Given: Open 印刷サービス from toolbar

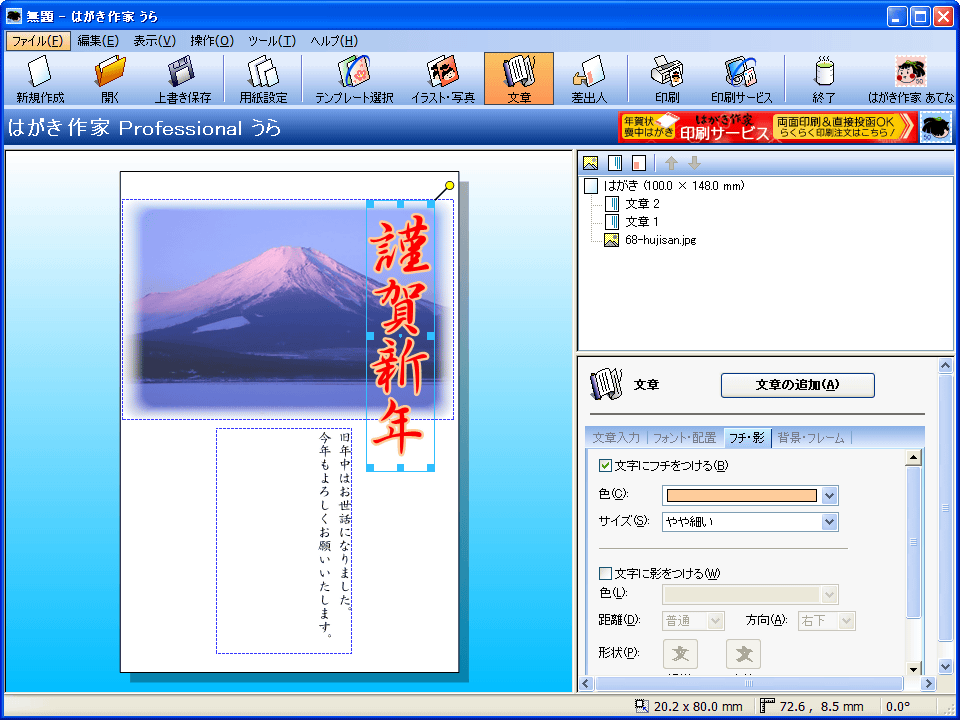Looking at the screenshot, I should [741, 78].
